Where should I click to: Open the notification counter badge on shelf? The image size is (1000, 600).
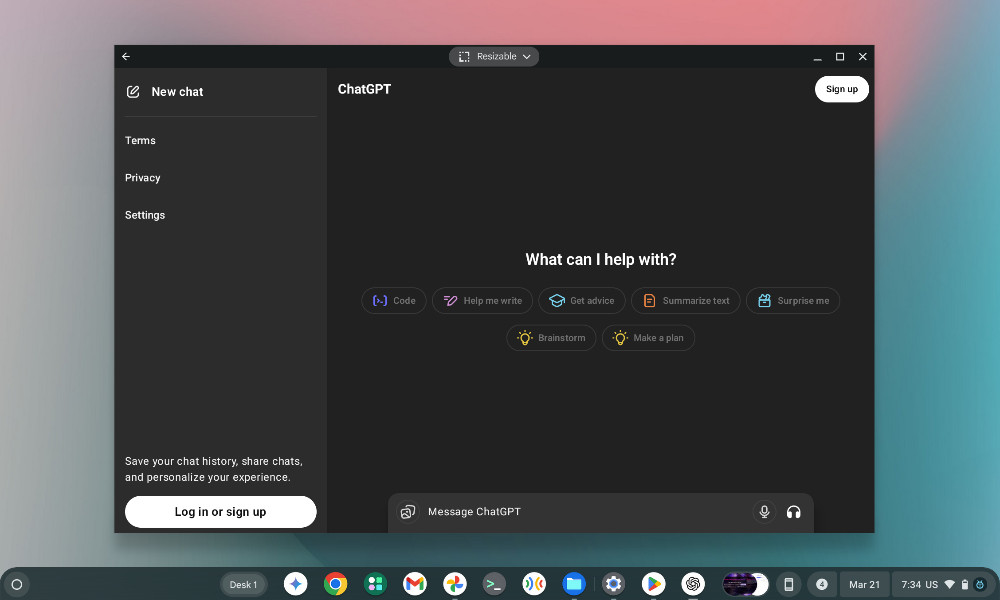click(x=821, y=584)
